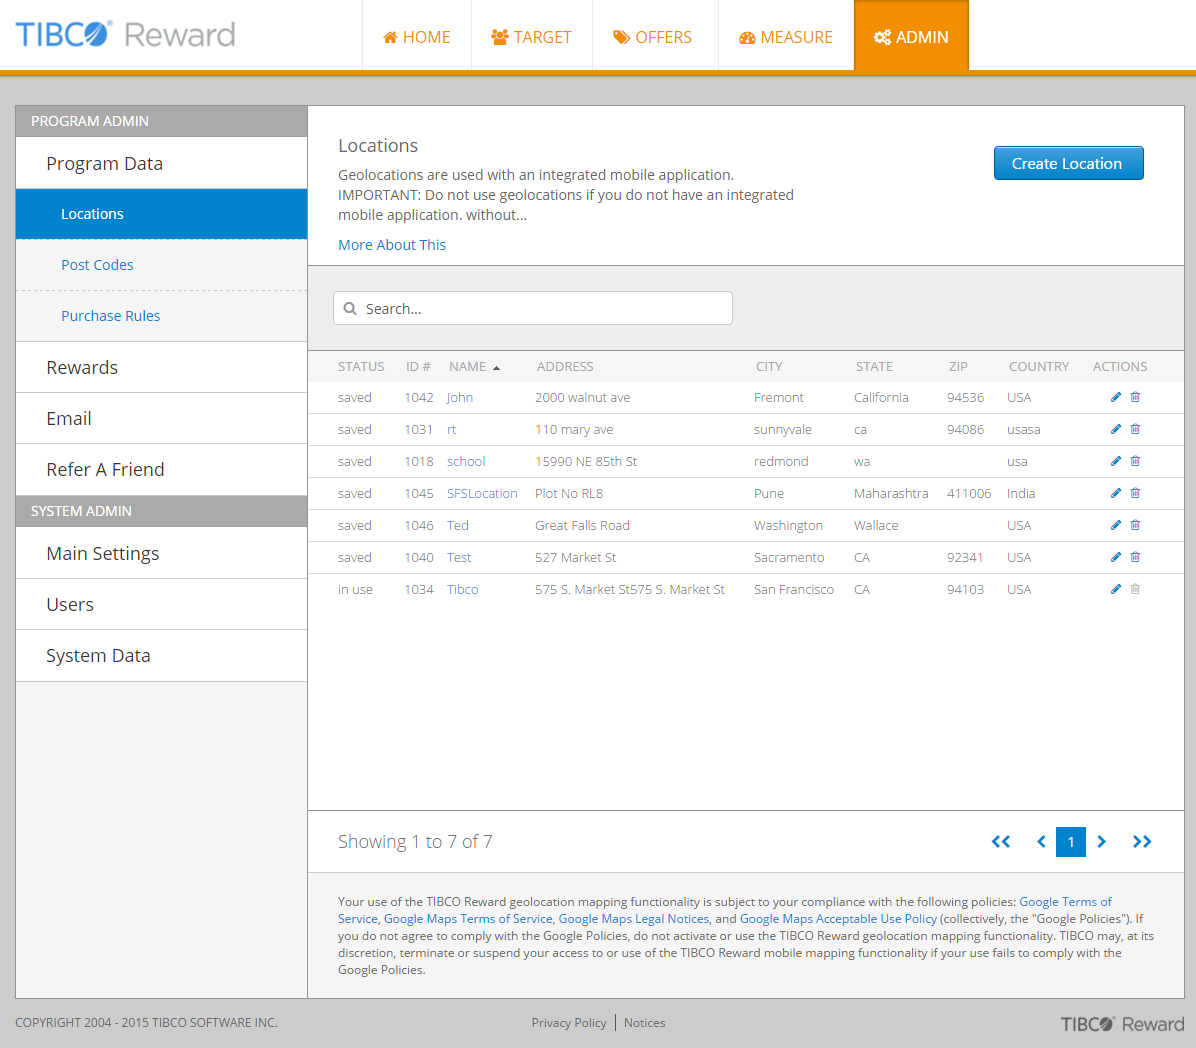
Task: Edit the Tibco location entry
Action: pyautogui.click(x=1116, y=589)
